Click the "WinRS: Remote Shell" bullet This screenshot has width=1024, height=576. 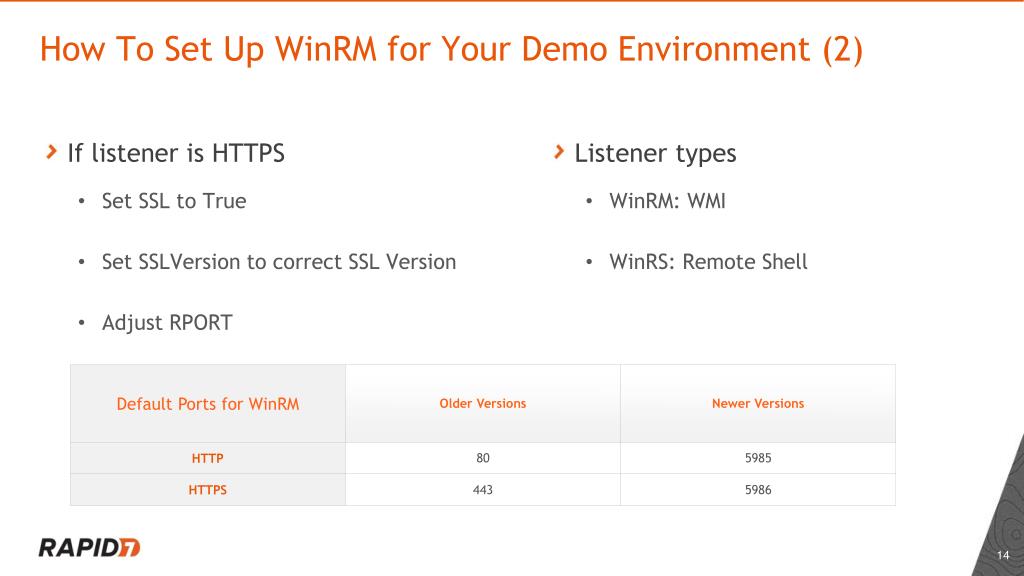pos(709,262)
